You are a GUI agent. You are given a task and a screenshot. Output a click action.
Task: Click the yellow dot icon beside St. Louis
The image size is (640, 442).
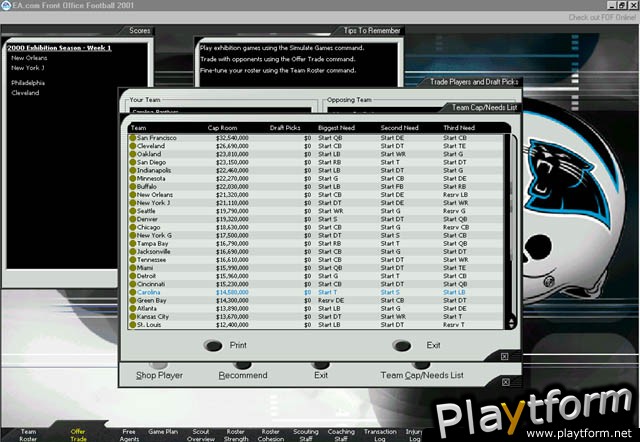pos(132,325)
